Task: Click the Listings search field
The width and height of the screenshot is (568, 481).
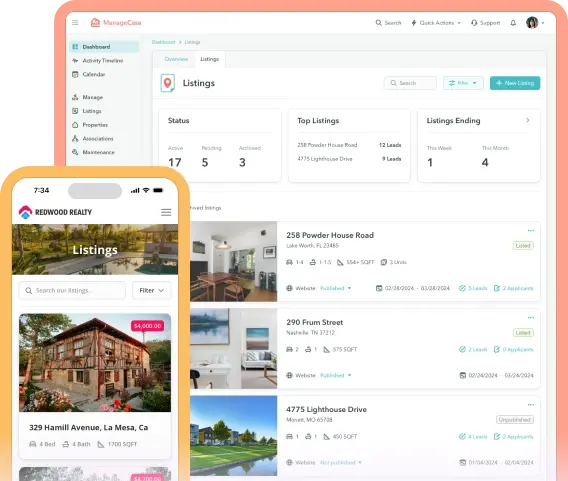Action: point(410,83)
